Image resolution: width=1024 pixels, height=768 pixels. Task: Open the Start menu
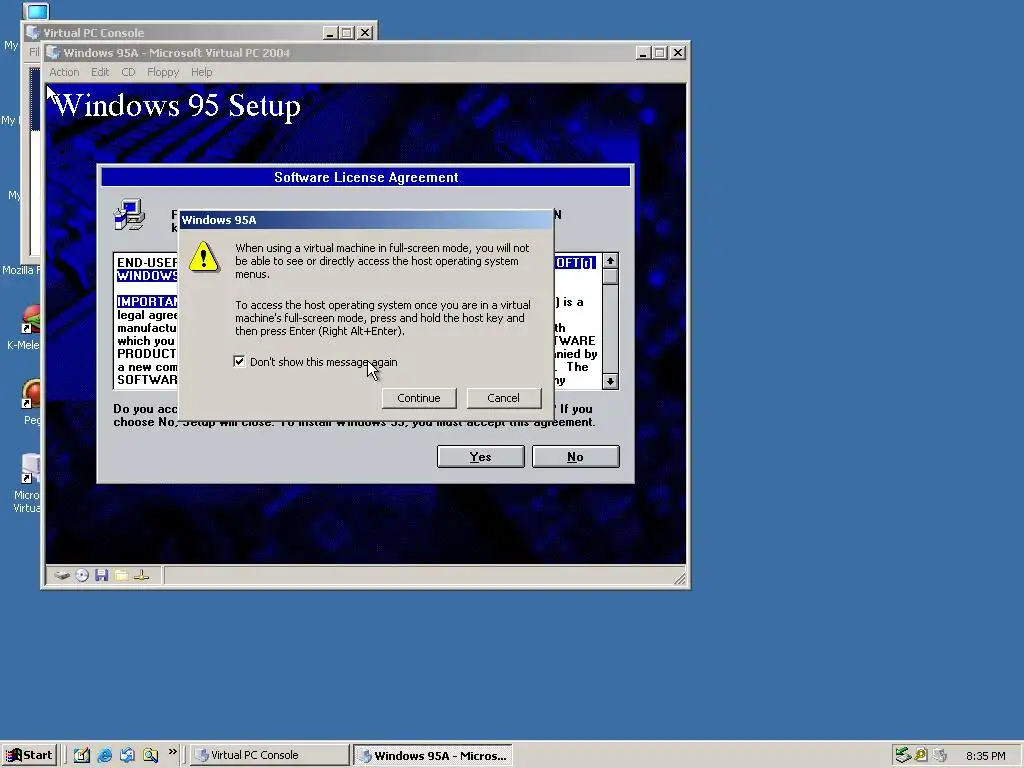point(29,755)
